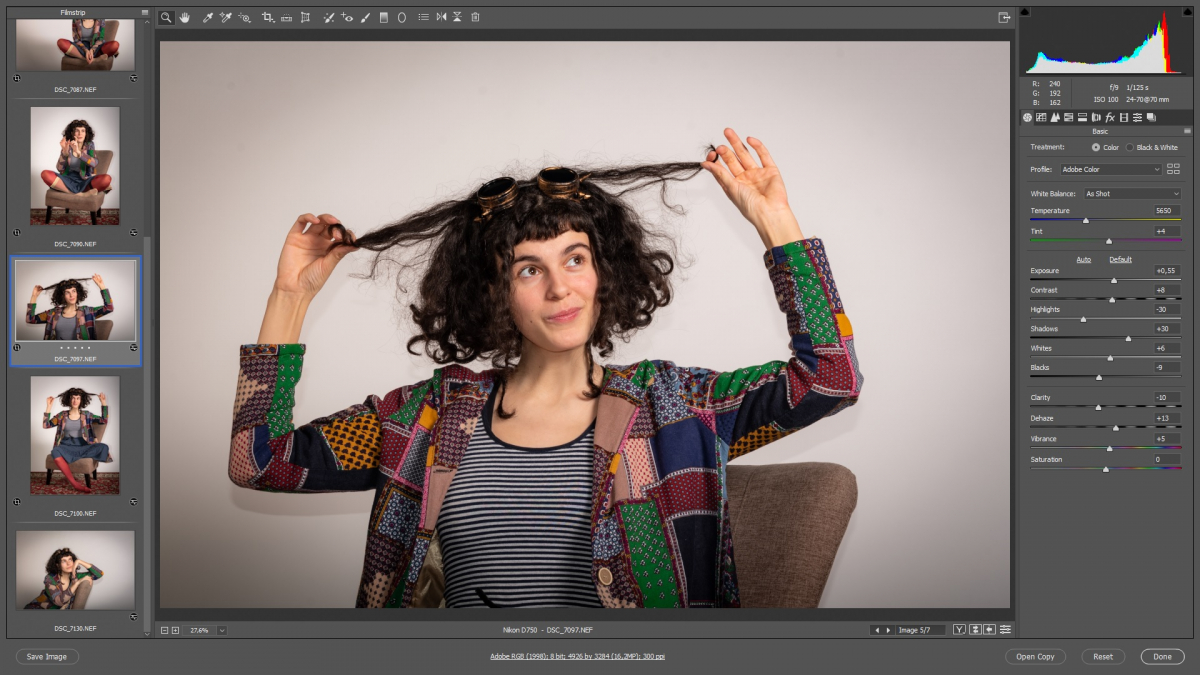Viewport: 1200px width, 675px height.
Task: Choose the Red Eye Removal tool
Action: (346, 18)
